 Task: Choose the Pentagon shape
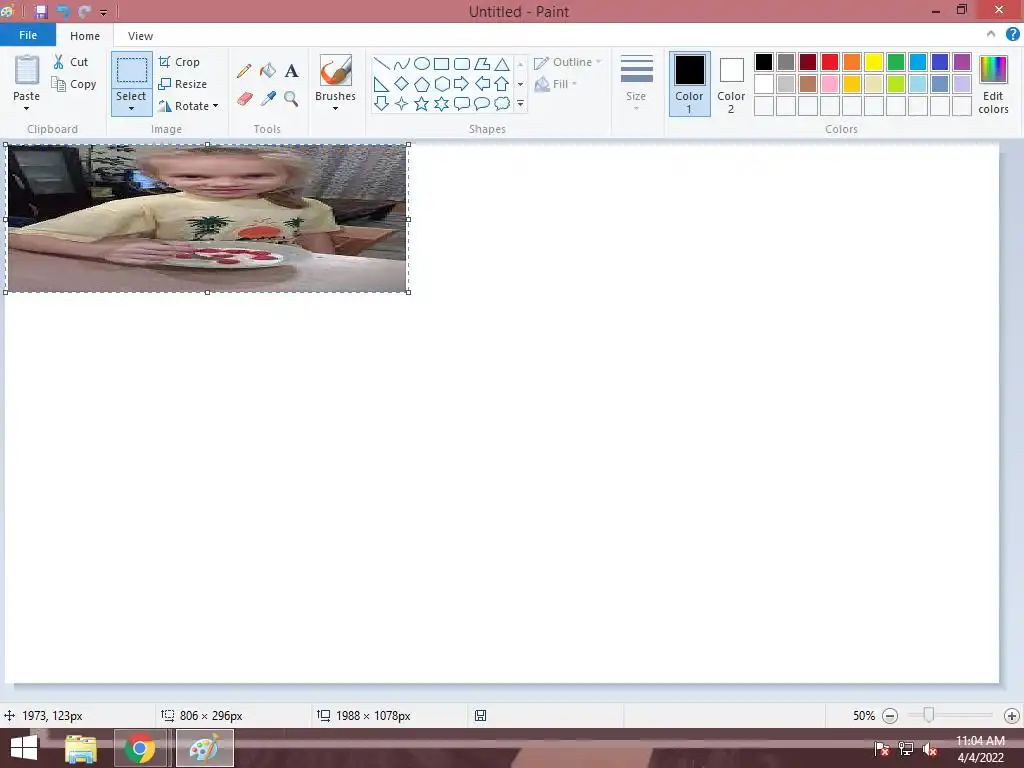[422, 84]
